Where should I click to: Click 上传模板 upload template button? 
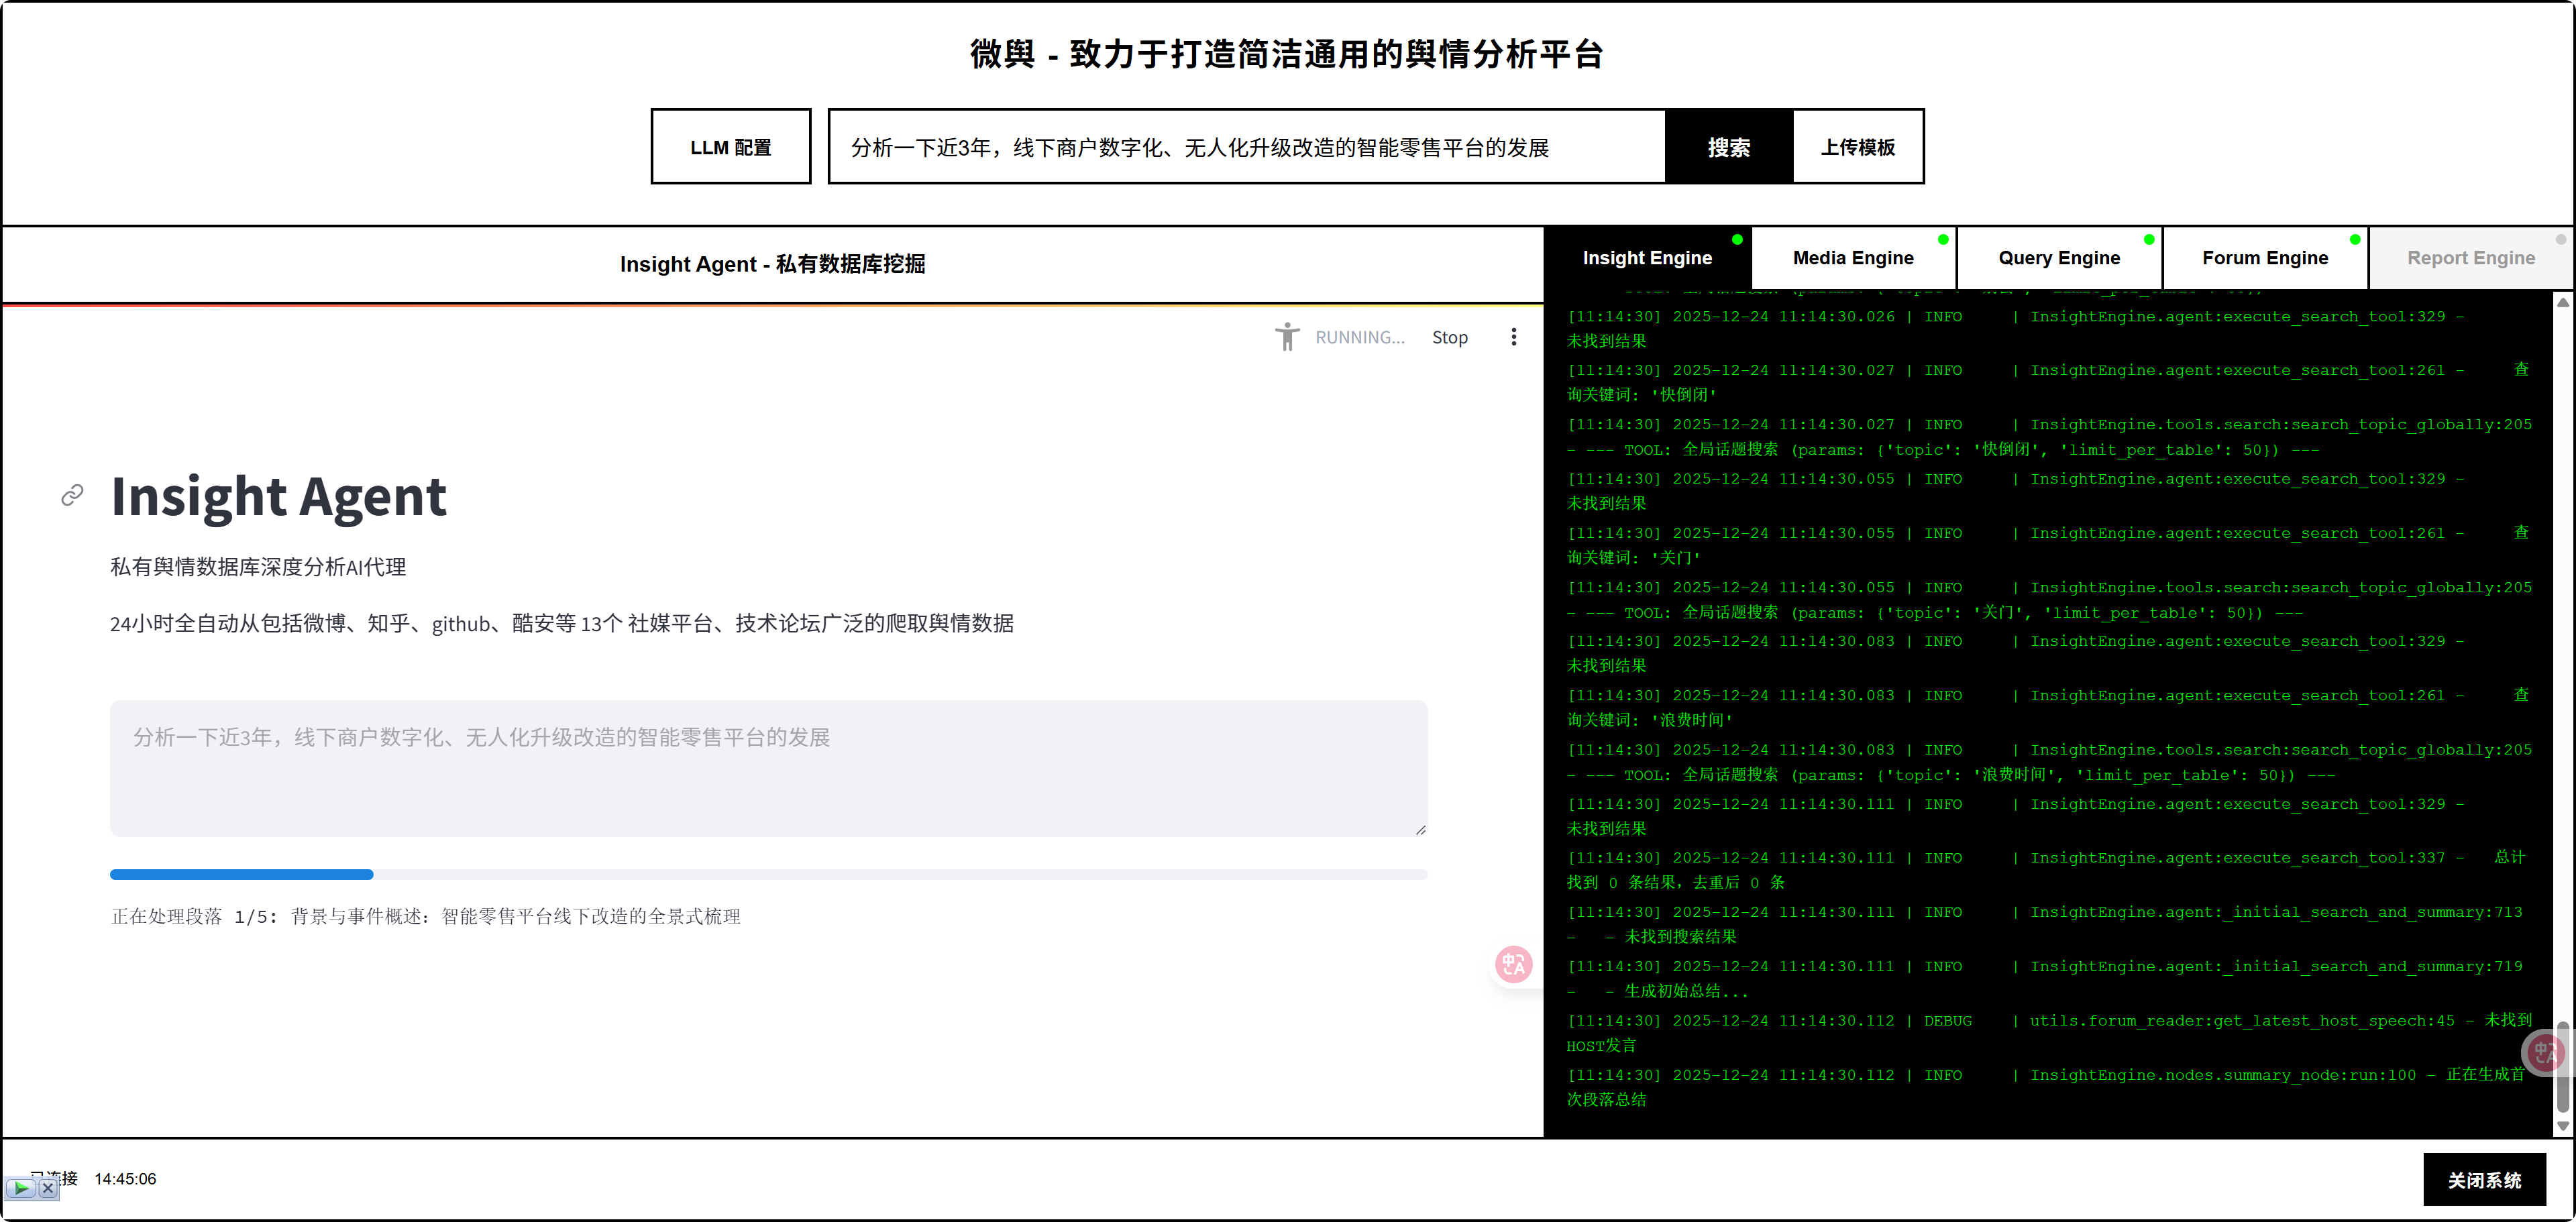[x=1857, y=147]
